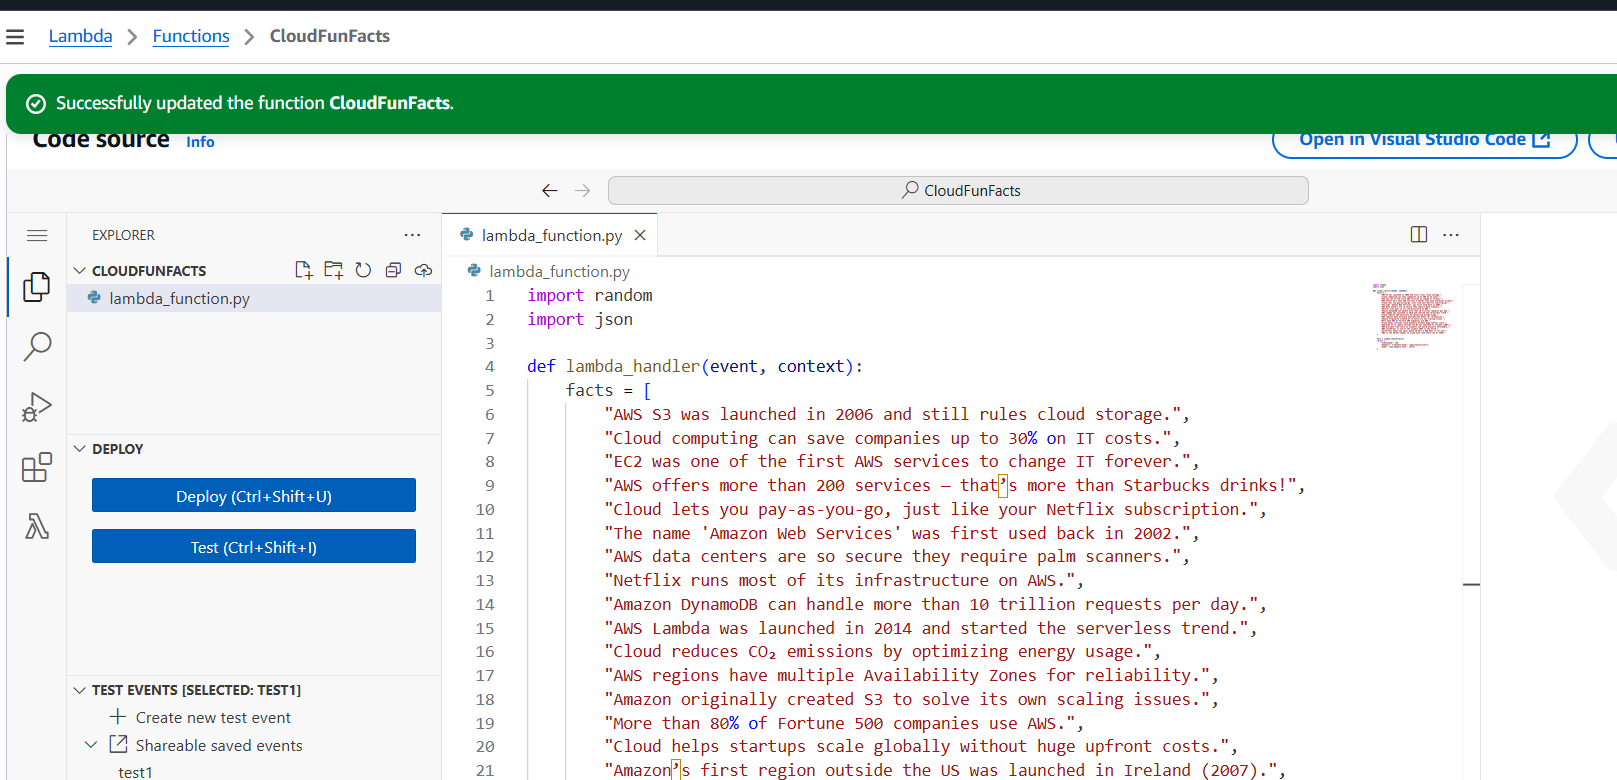Close the lambda_function.py tab

pos(640,235)
